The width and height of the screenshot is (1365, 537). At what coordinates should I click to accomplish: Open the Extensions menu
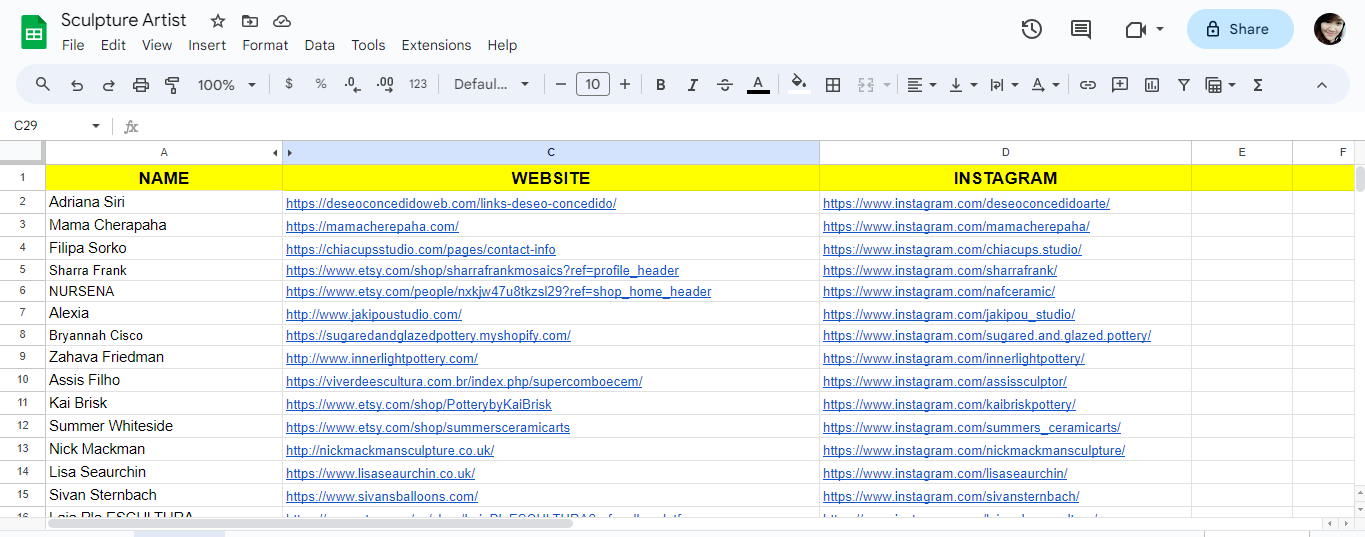436,45
